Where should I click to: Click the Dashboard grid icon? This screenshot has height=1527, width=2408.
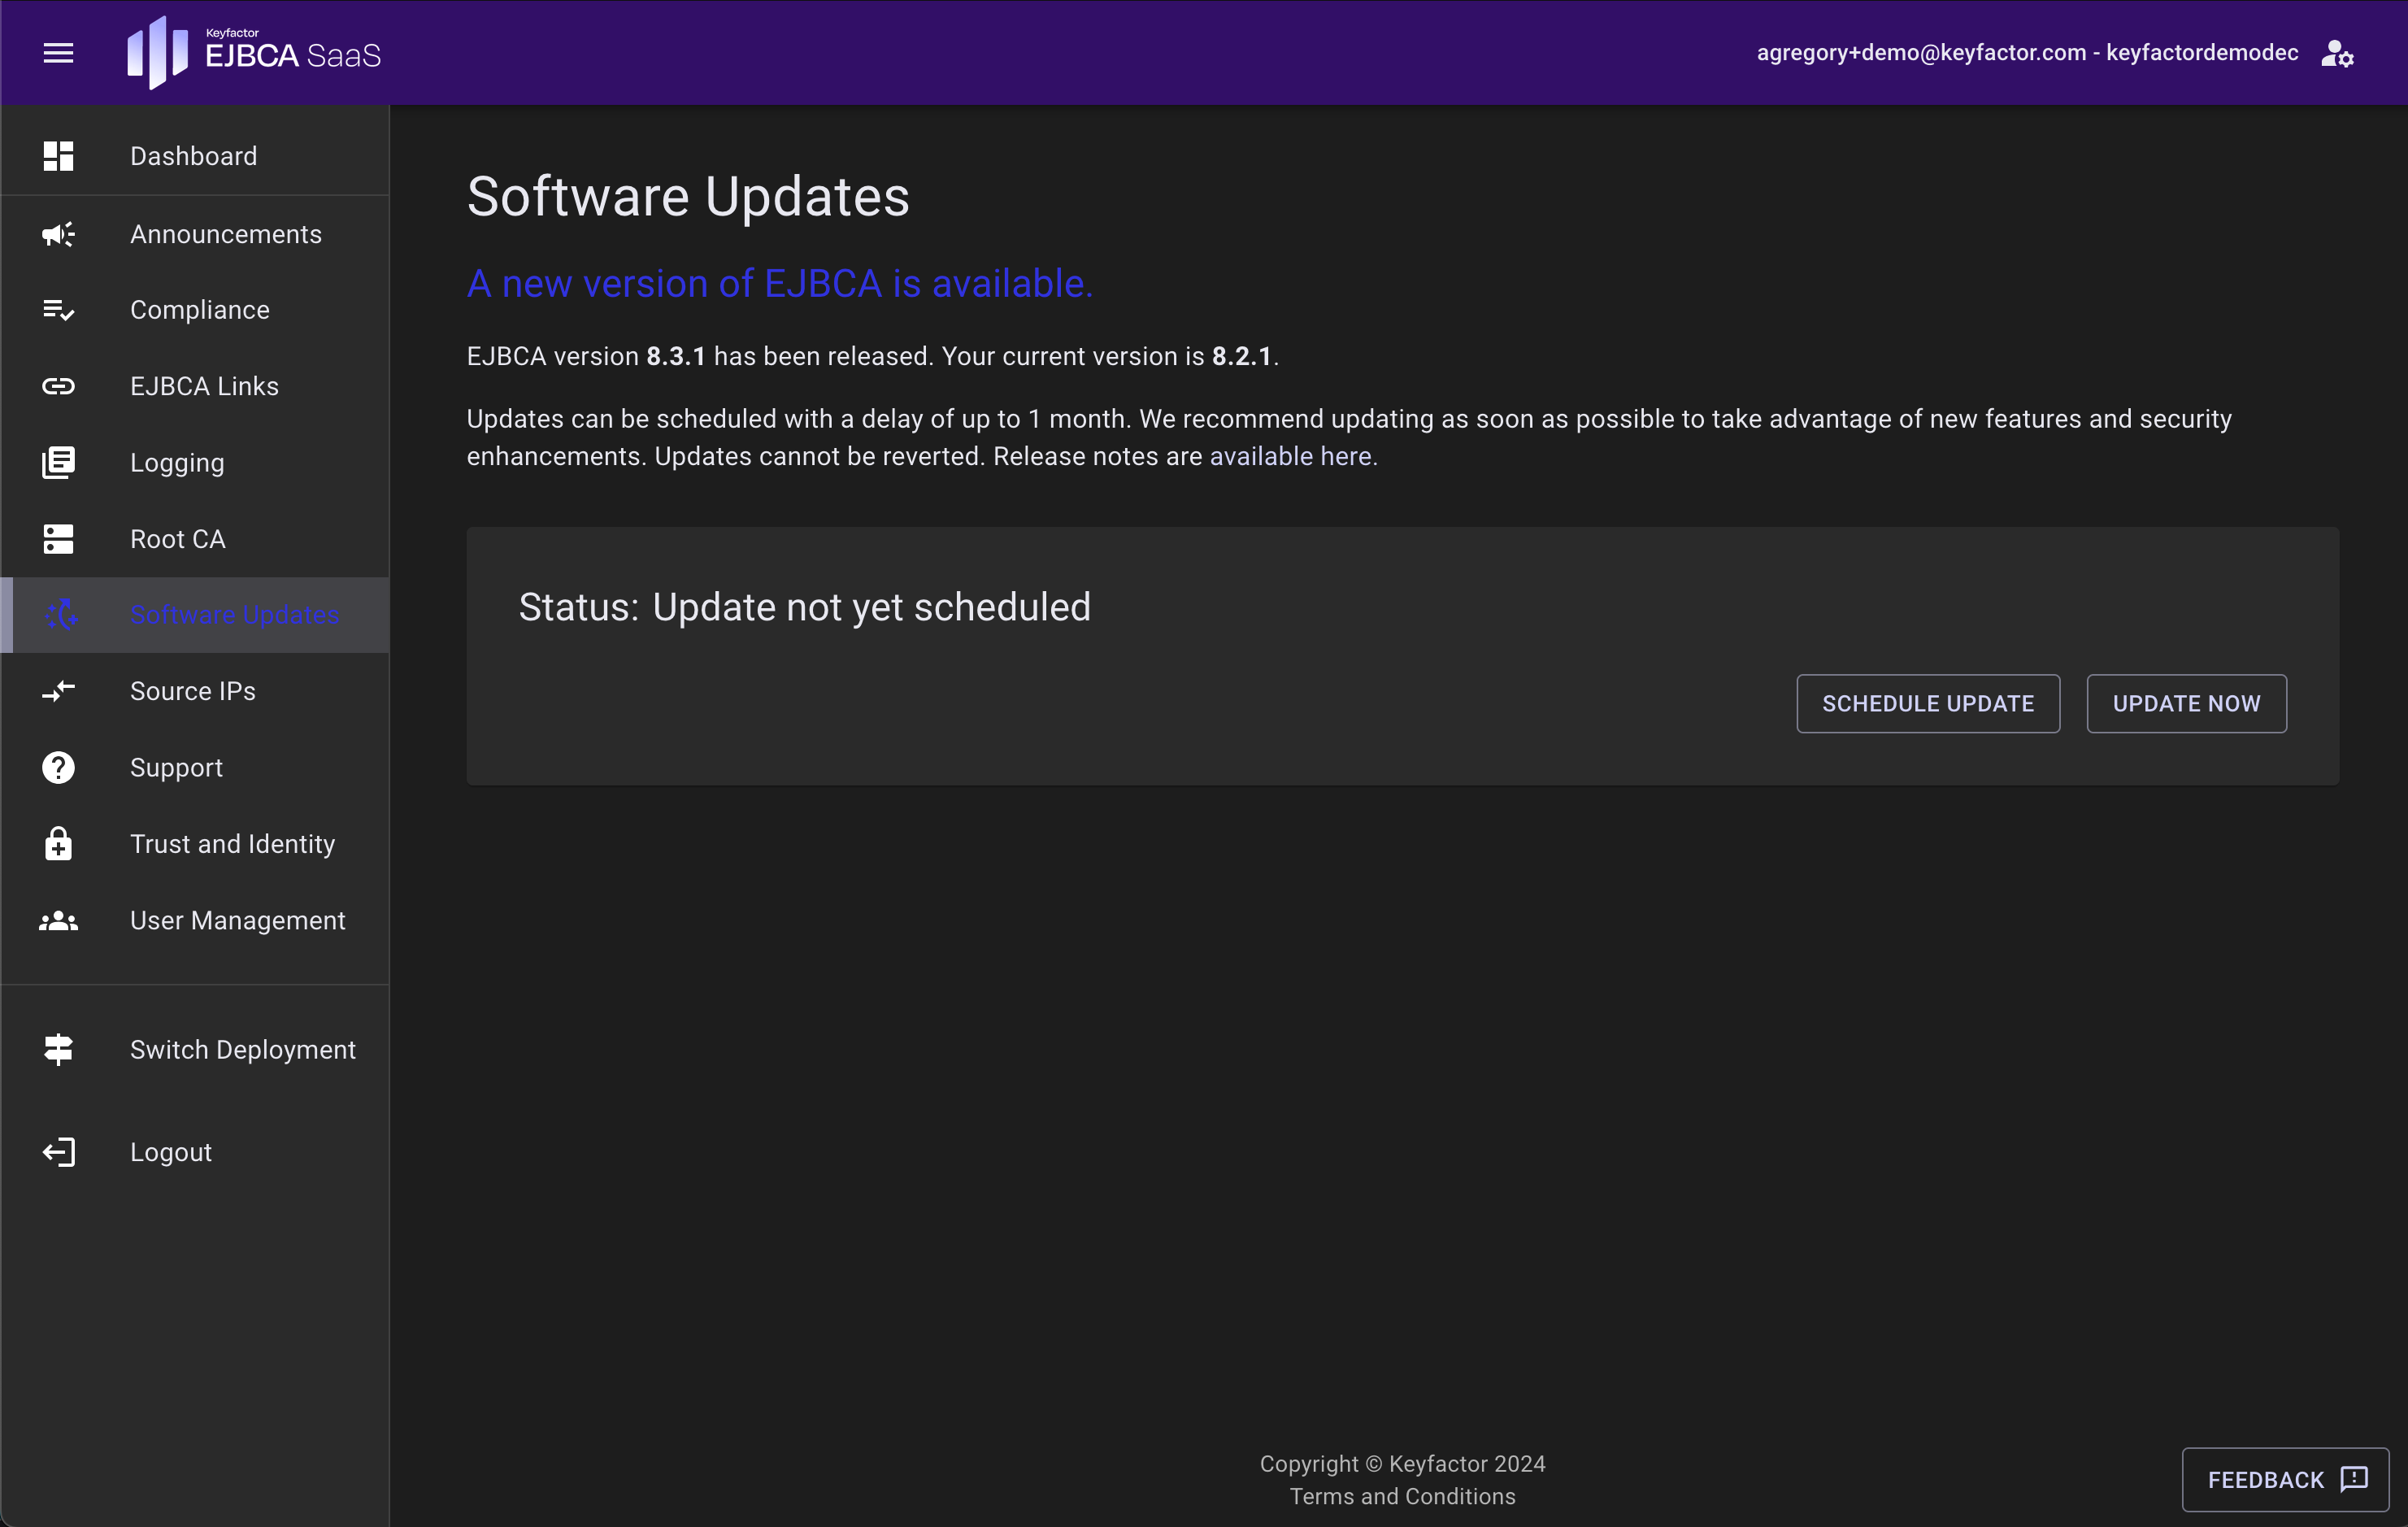(58, 156)
